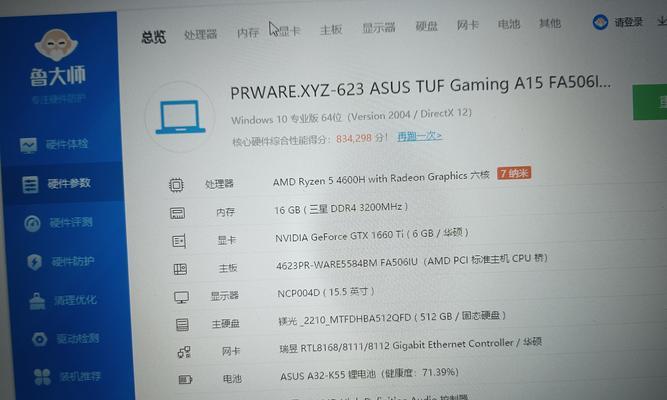Switch to the 总览 overview tab

(x=154, y=37)
